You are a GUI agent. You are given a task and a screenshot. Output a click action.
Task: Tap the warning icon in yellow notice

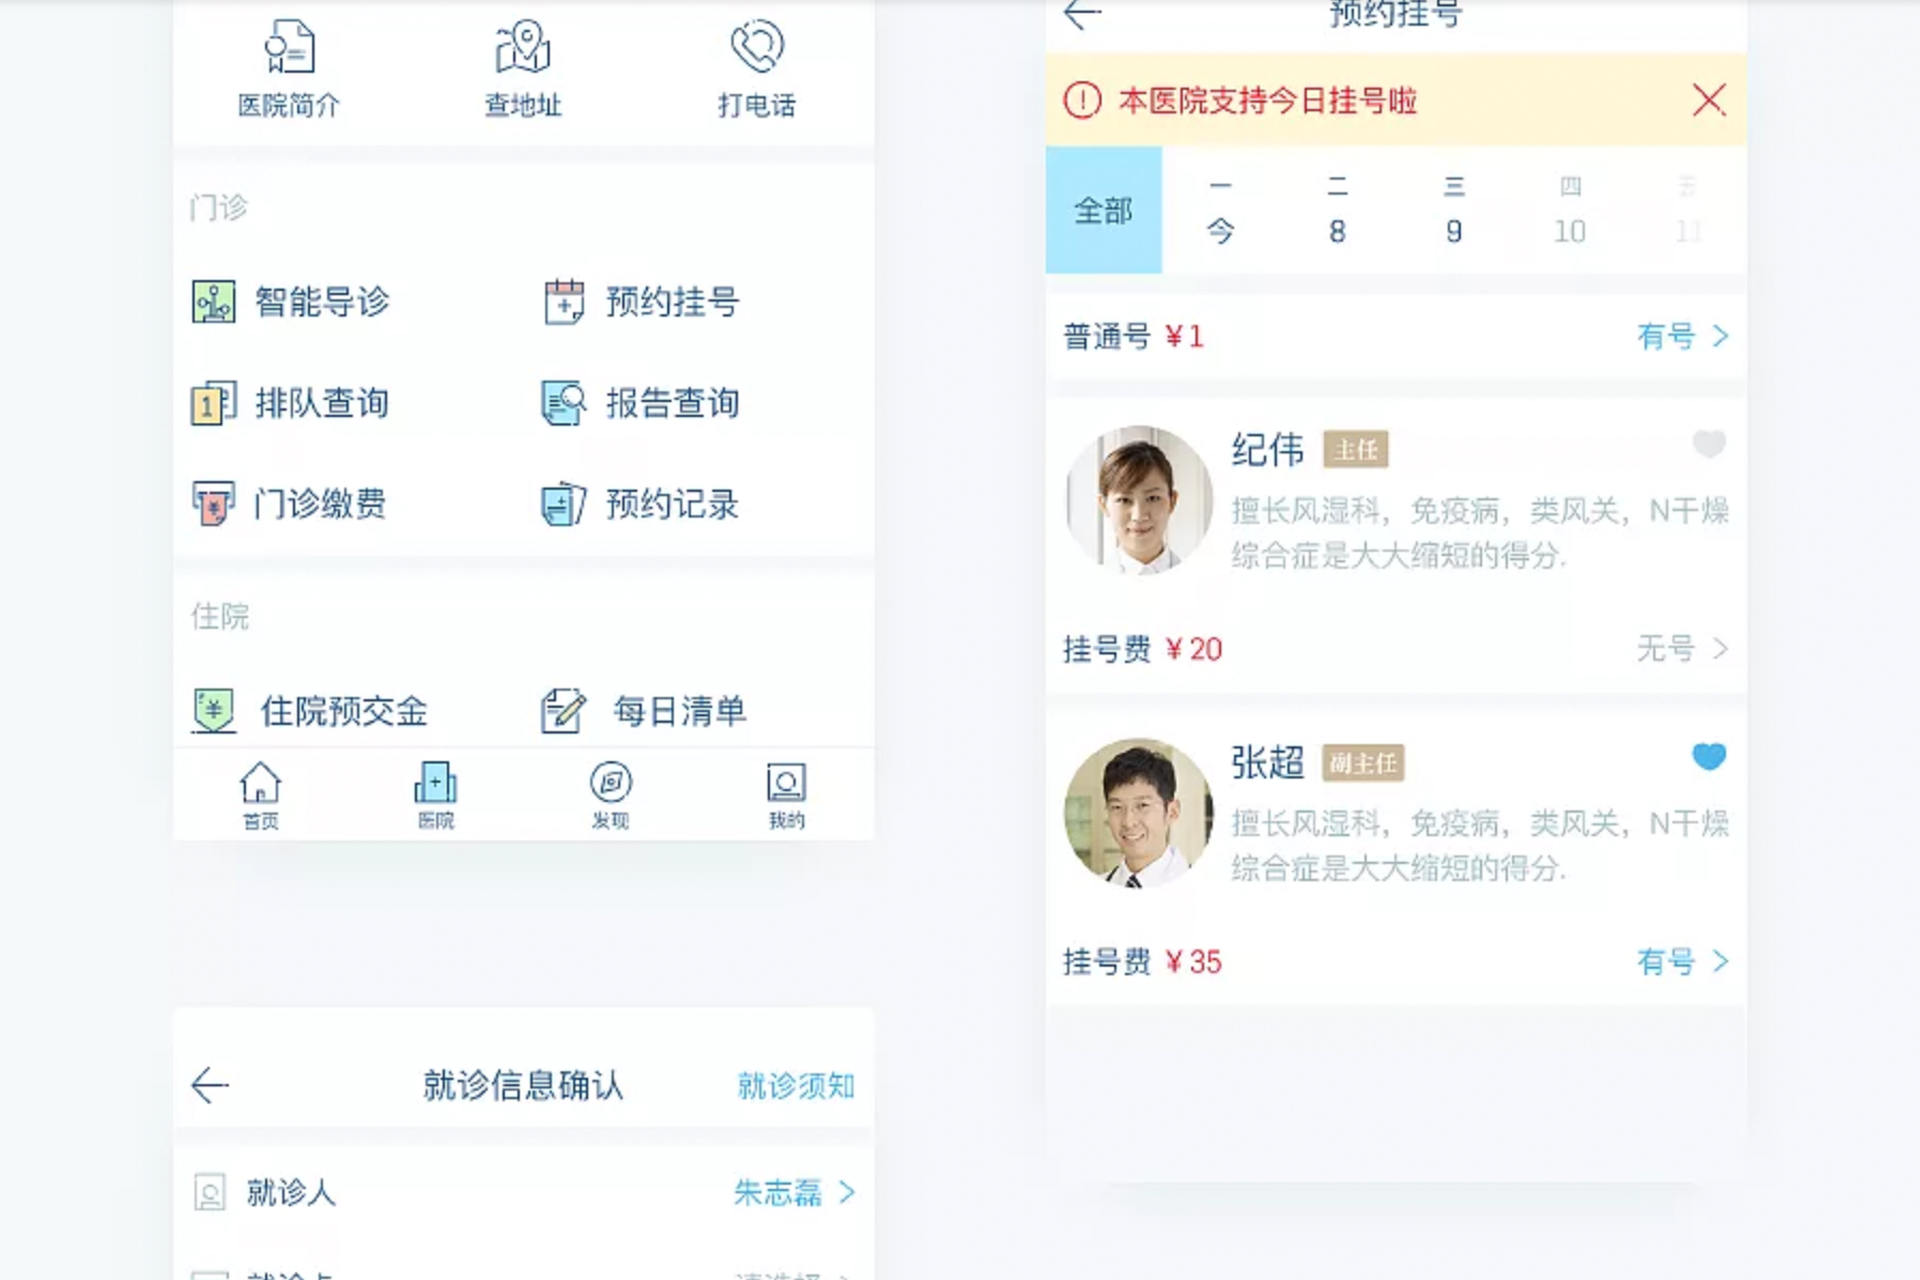click(1082, 100)
